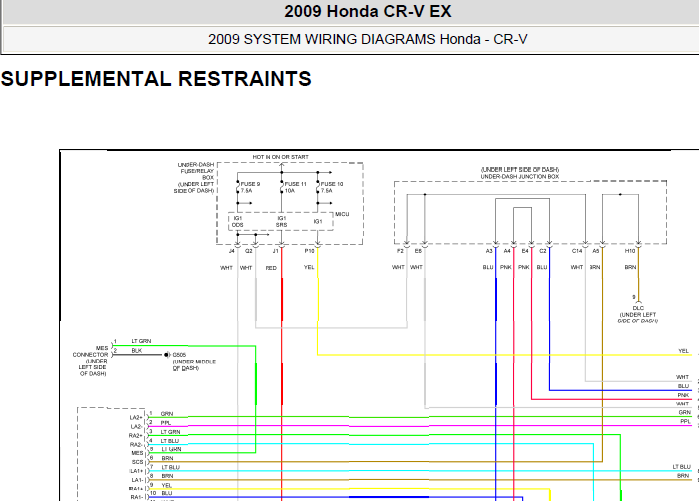Click the "UNDER-DASH JUNCTION BOX" label

tap(520, 177)
